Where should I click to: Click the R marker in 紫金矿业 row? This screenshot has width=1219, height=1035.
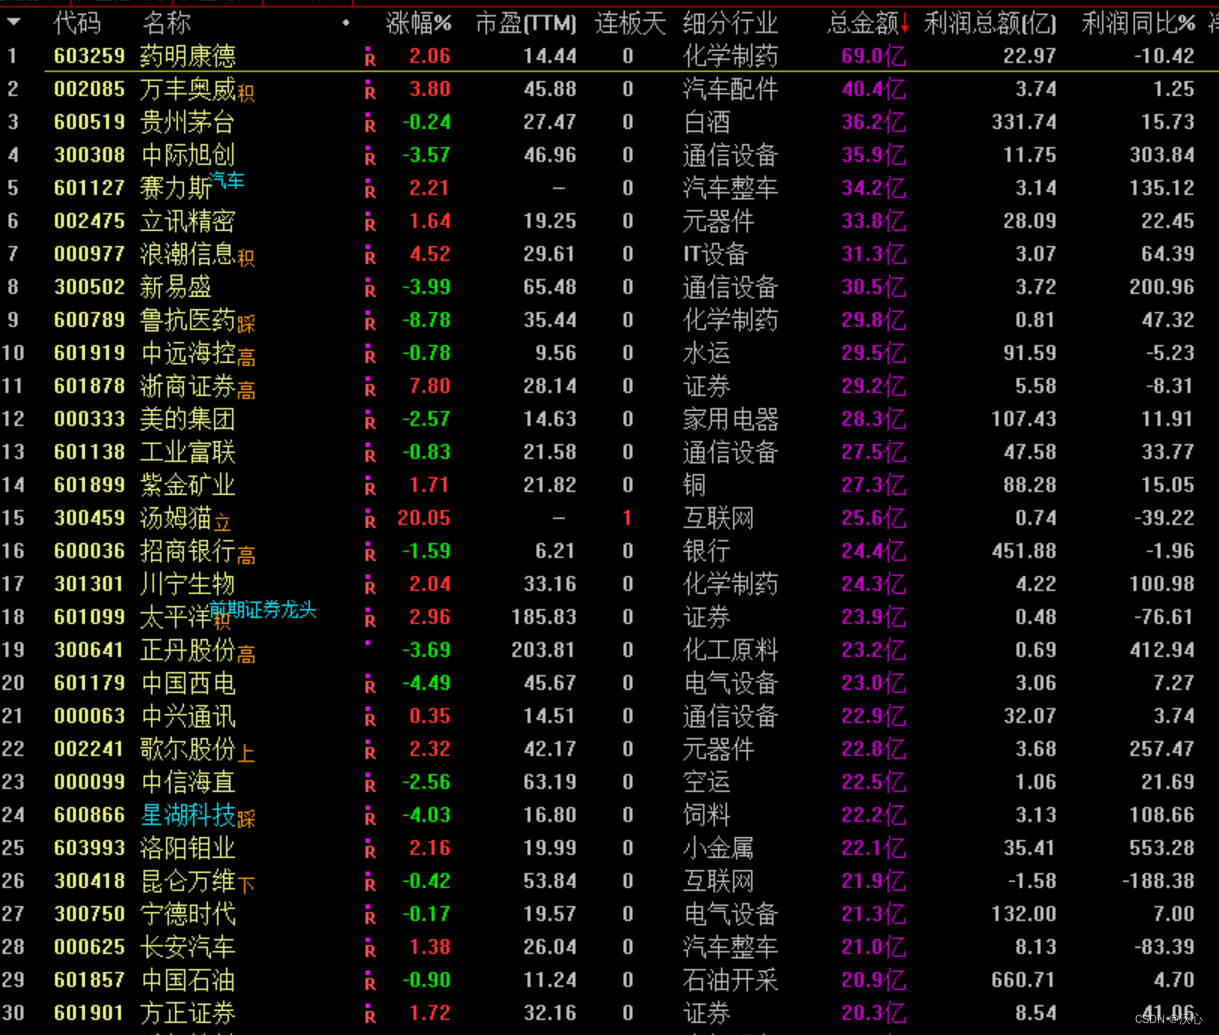[370, 487]
